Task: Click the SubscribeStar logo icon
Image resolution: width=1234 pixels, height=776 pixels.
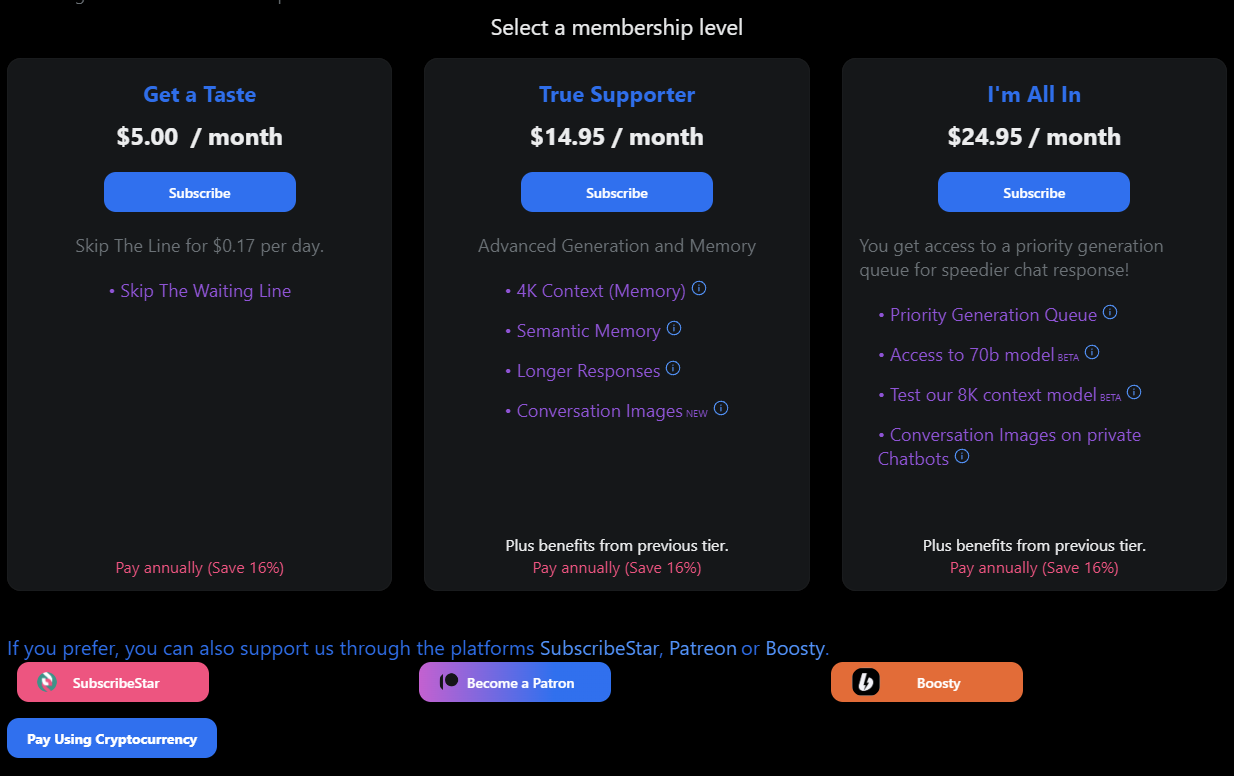Action: click(x=45, y=681)
